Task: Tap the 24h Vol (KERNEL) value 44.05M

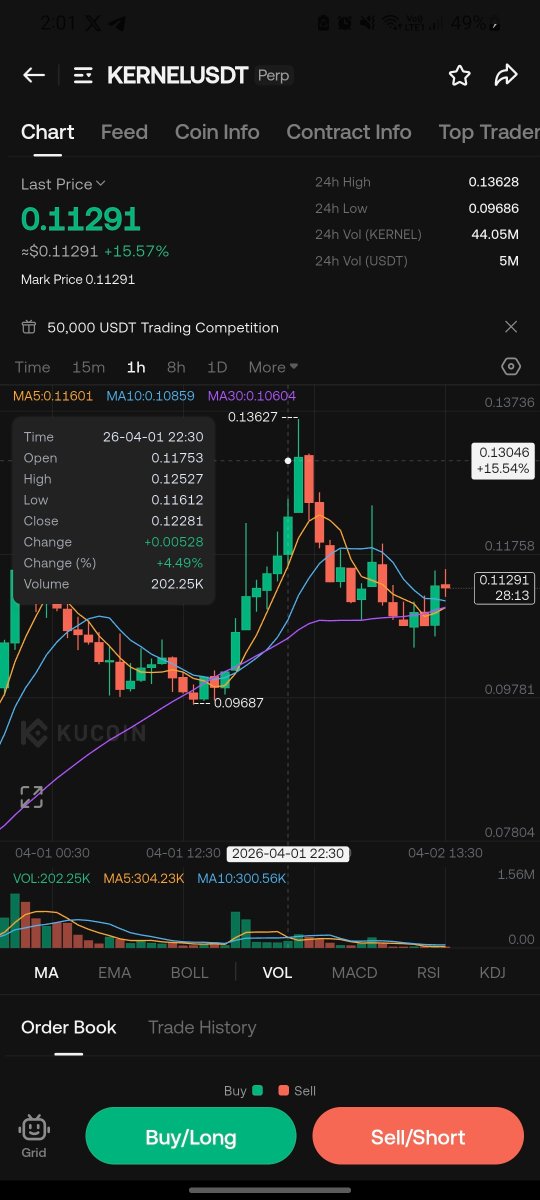Action: (496, 234)
